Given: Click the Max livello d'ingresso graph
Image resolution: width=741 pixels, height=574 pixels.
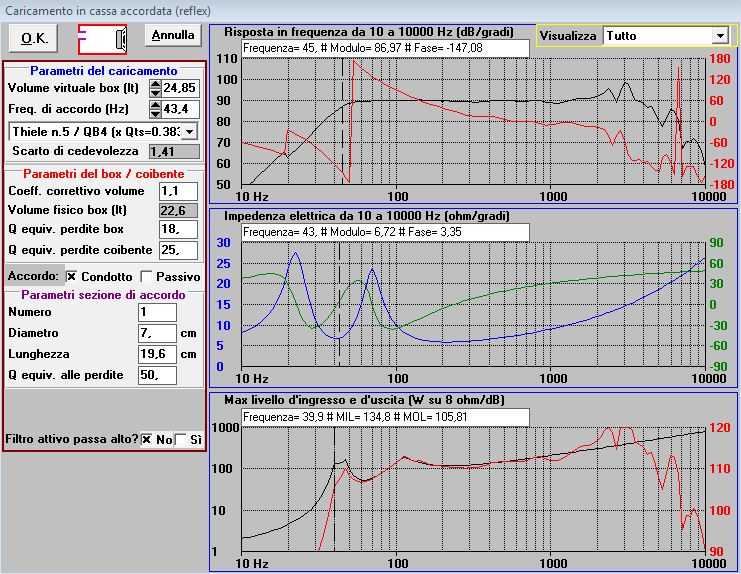Looking at the screenshot, I should click(474, 489).
